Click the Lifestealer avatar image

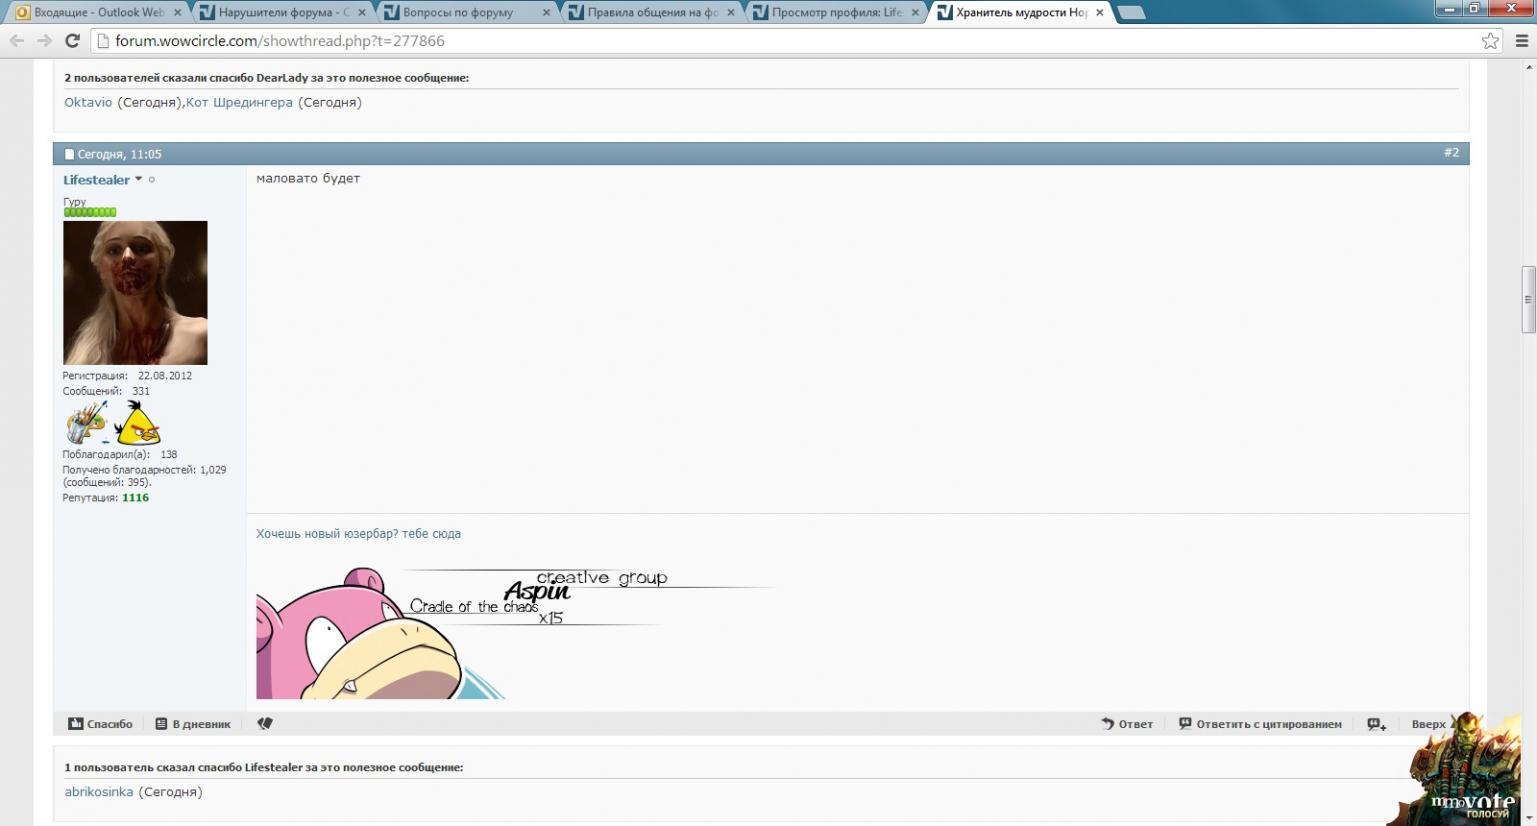point(135,292)
